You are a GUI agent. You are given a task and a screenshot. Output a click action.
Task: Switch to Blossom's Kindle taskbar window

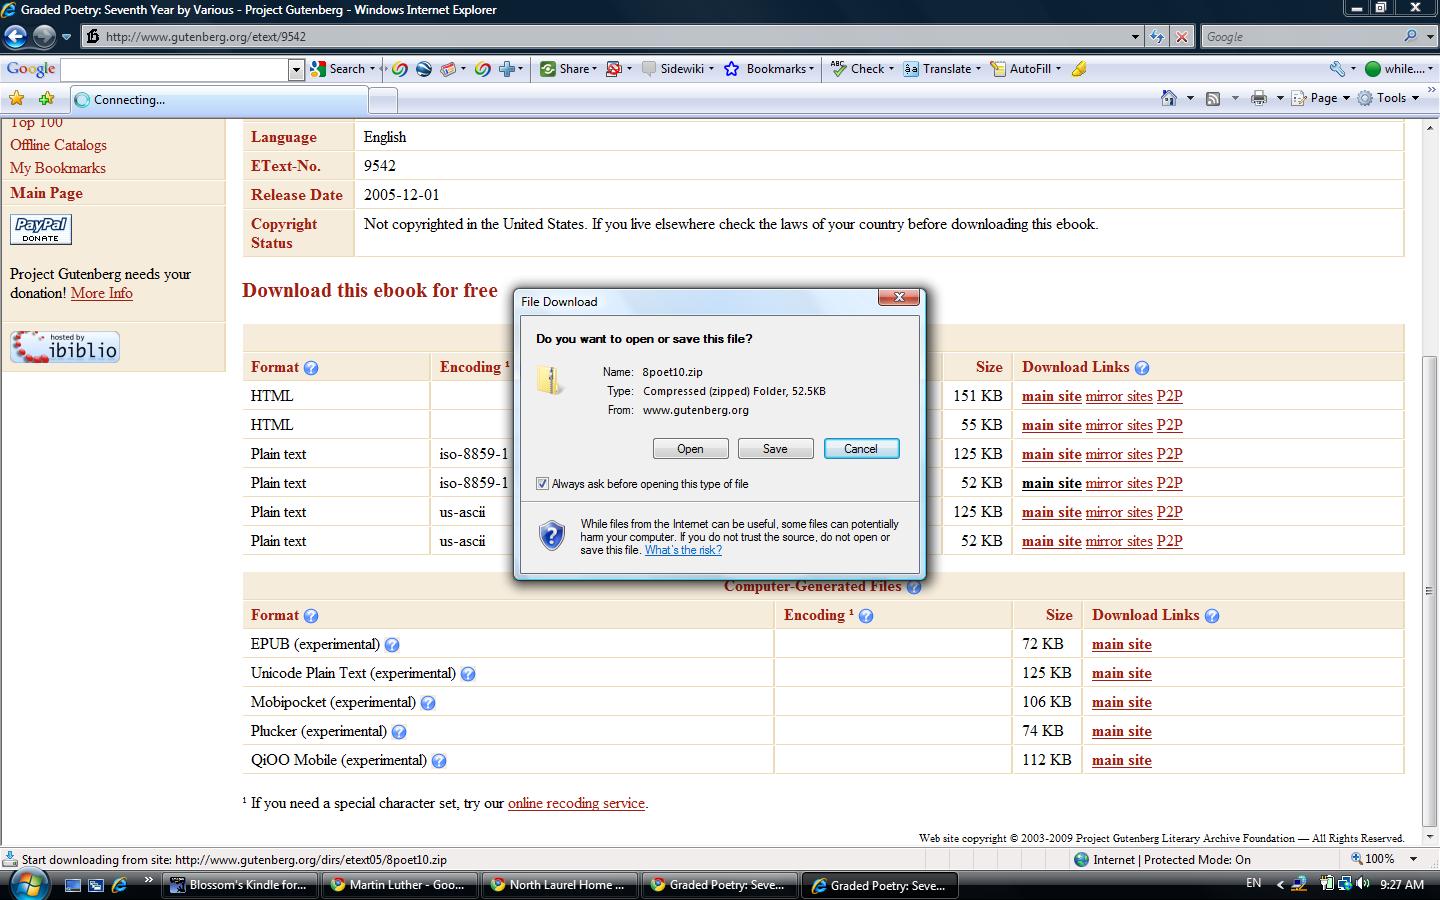point(240,885)
